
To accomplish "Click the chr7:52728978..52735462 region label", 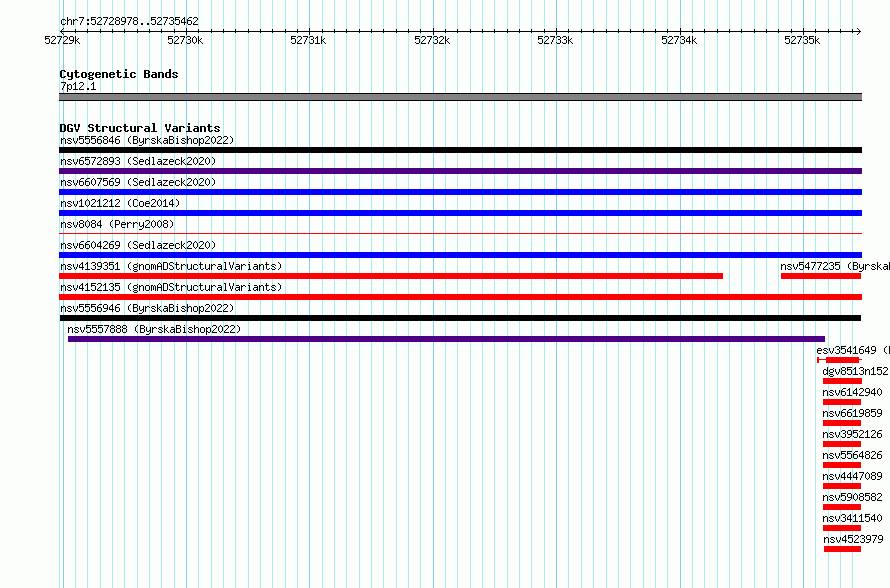I will tap(129, 22).
